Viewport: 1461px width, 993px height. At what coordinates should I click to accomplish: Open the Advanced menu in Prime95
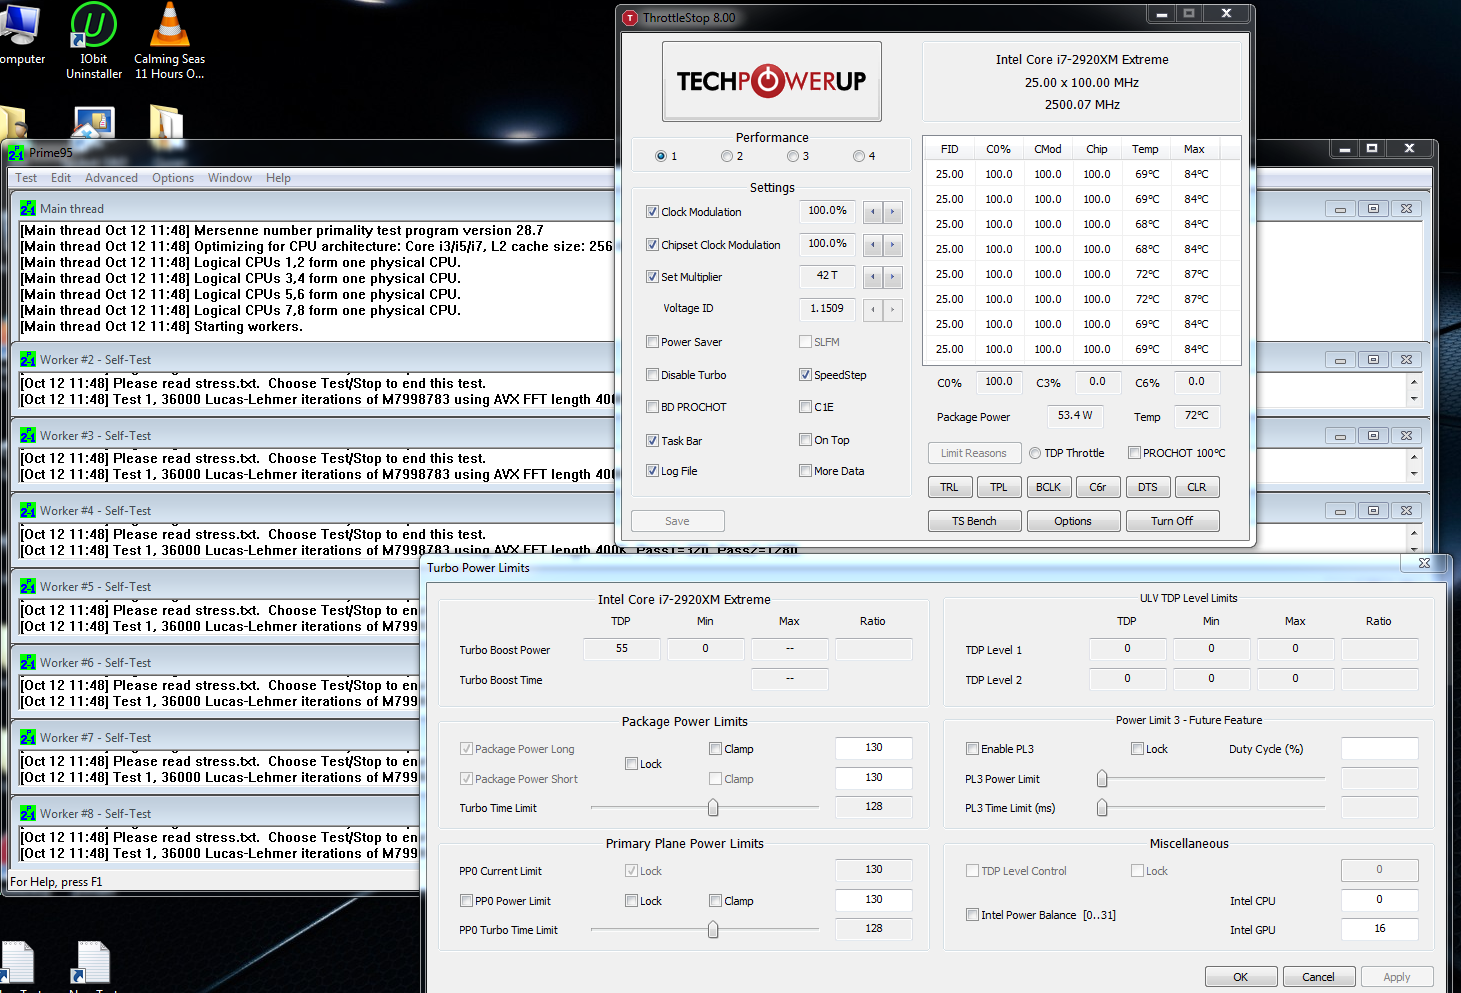tap(111, 178)
